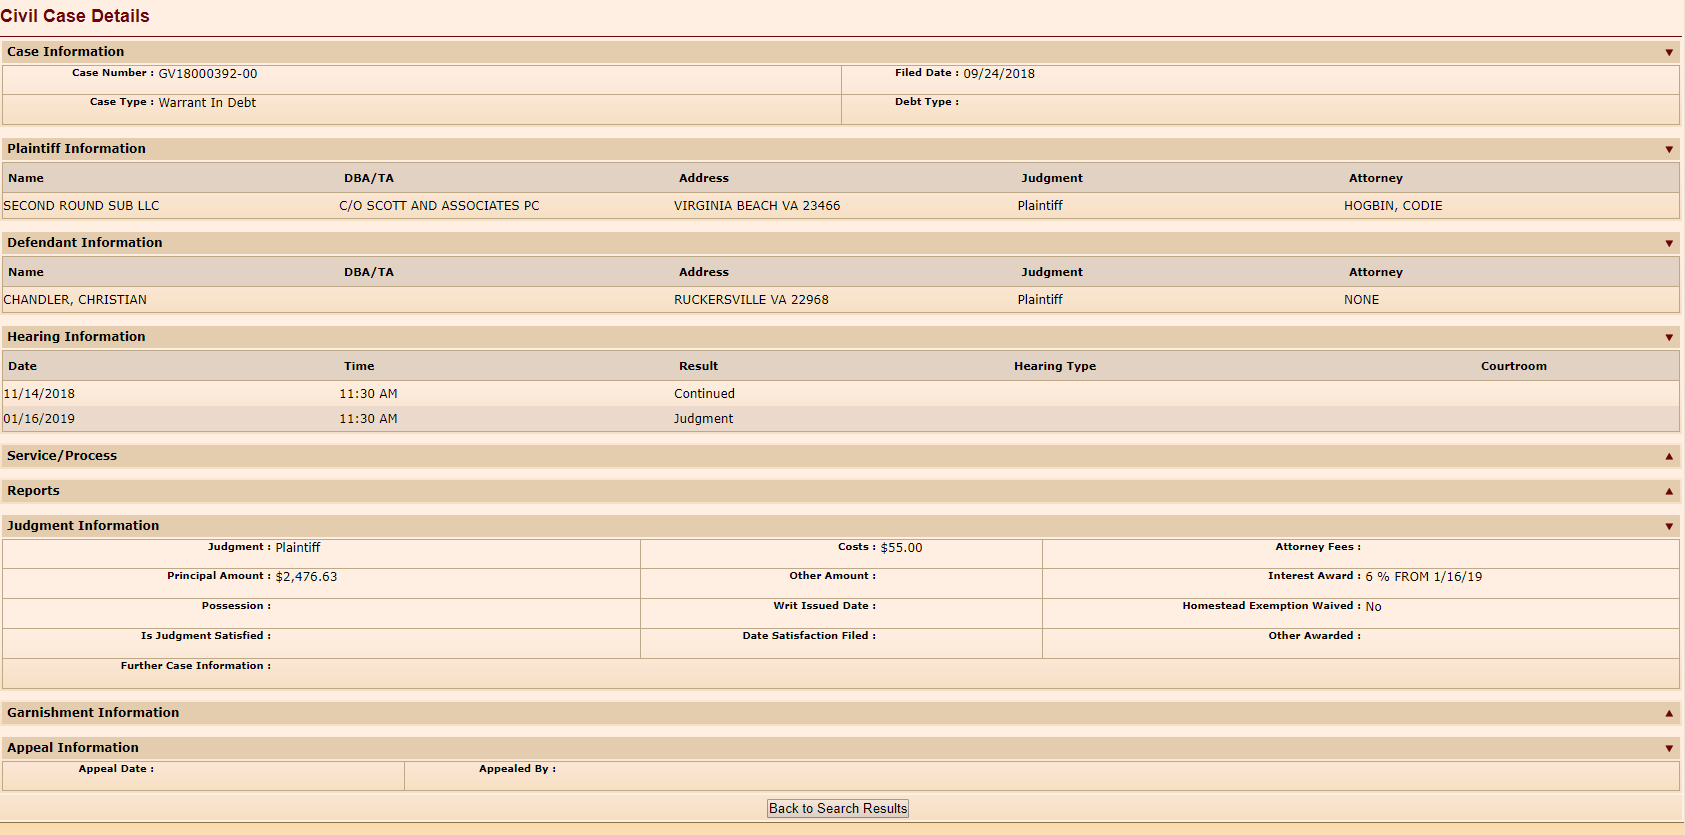Click the Garnishment Information section header
Image resolution: width=1685 pixels, height=835 pixels.
(x=840, y=713)
